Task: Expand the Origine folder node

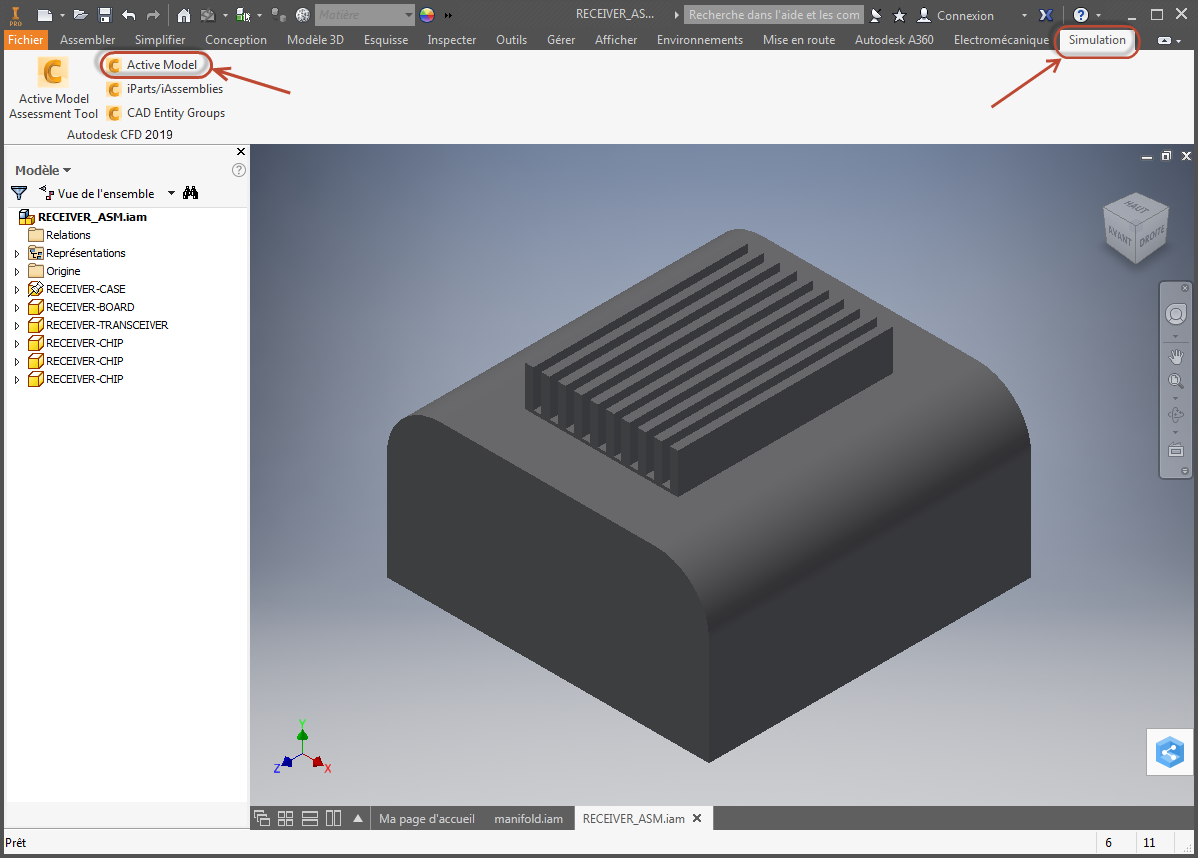Action: click(x=17, y=271)
